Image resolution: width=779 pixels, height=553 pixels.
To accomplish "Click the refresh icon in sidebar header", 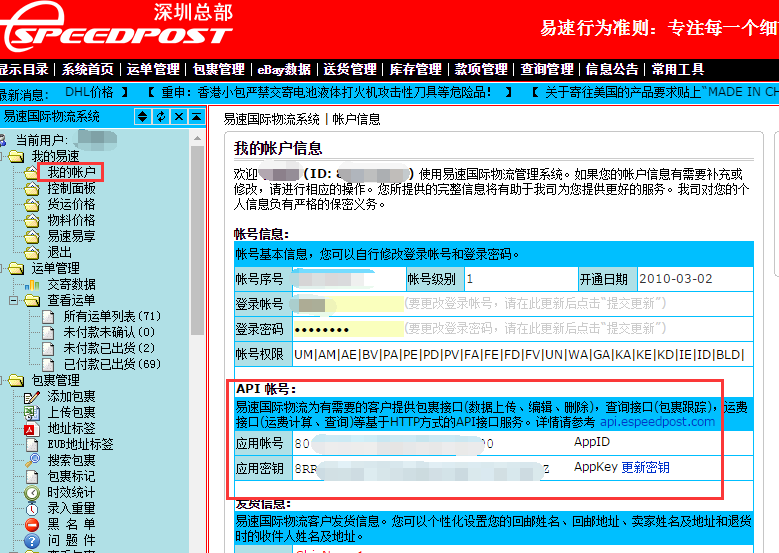I will coord(161,117).
